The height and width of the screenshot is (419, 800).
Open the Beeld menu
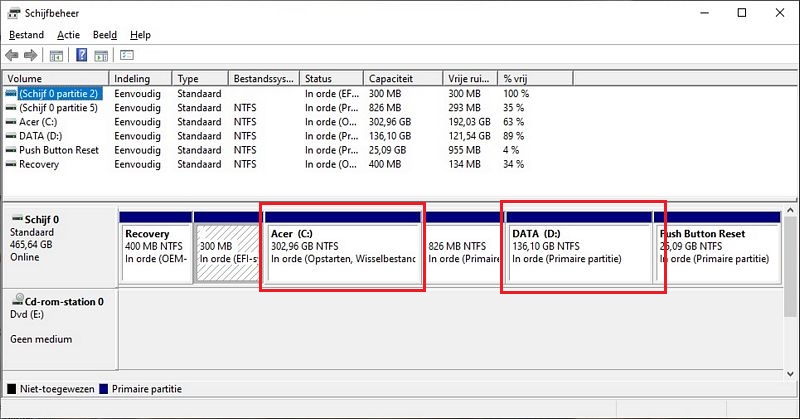pos(105,35)
